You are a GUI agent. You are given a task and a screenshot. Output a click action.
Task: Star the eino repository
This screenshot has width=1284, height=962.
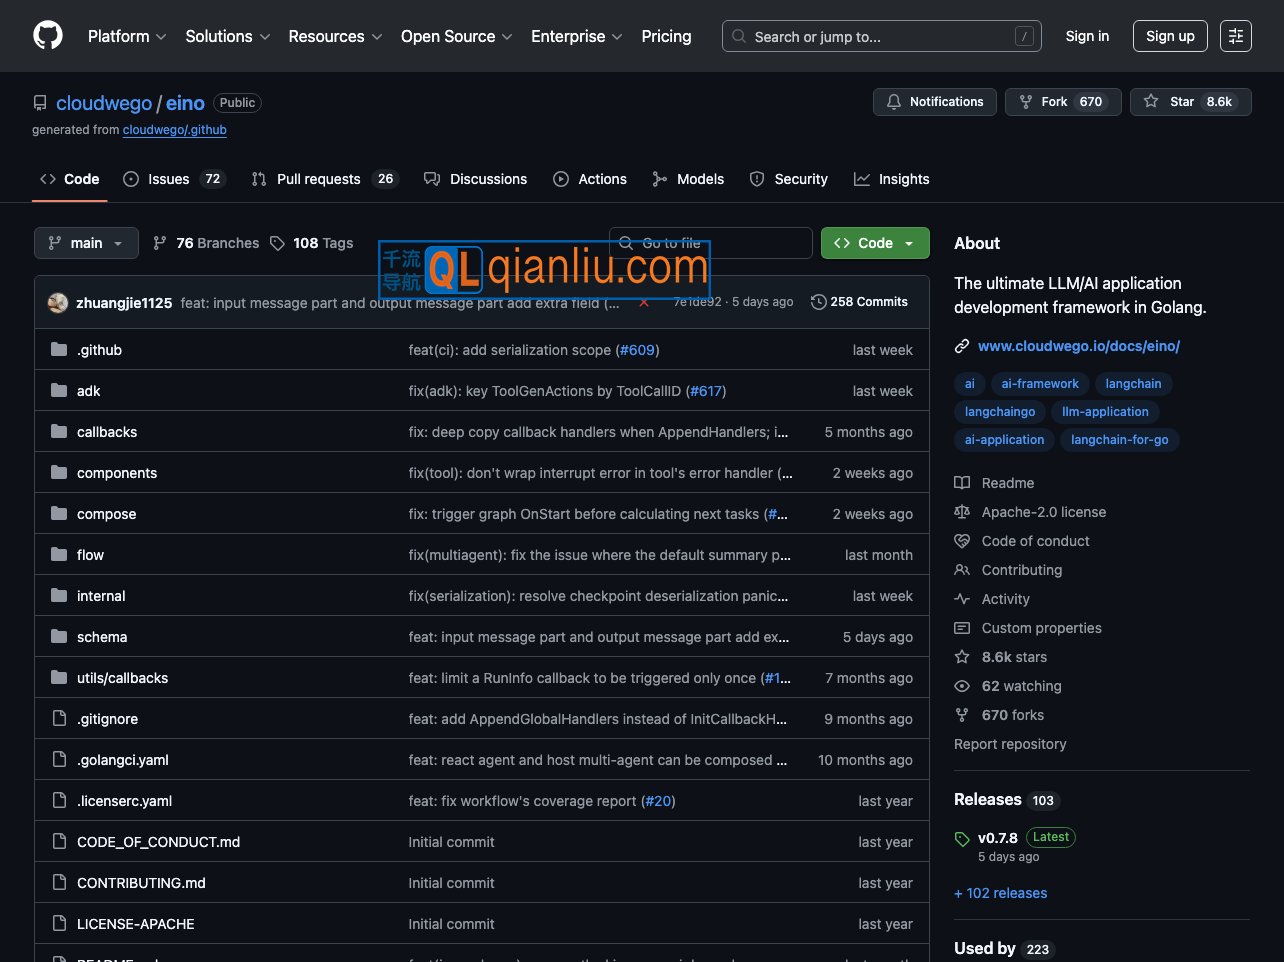point(1190,102)
